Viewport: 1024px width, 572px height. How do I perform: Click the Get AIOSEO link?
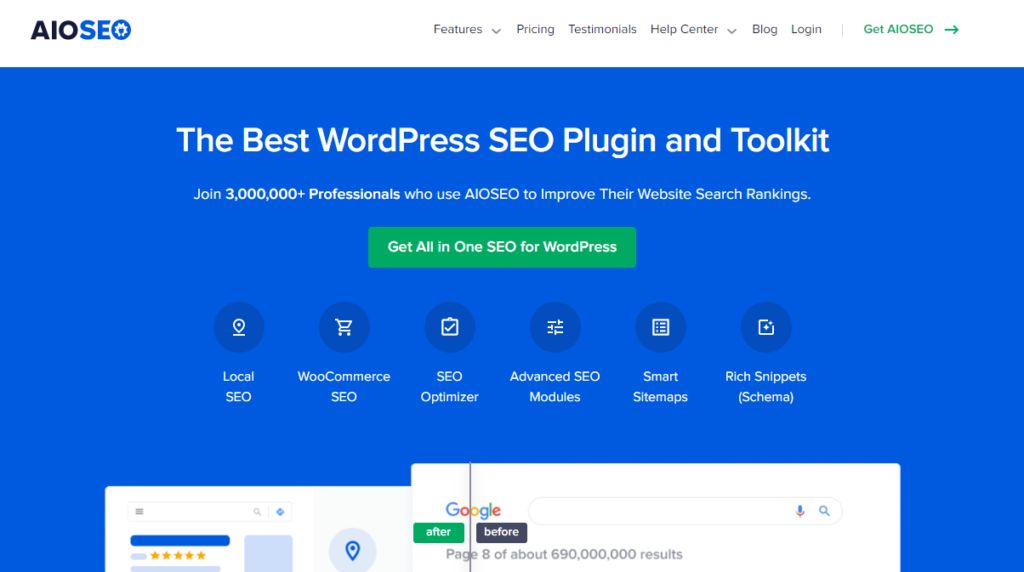tap(898, 29)
